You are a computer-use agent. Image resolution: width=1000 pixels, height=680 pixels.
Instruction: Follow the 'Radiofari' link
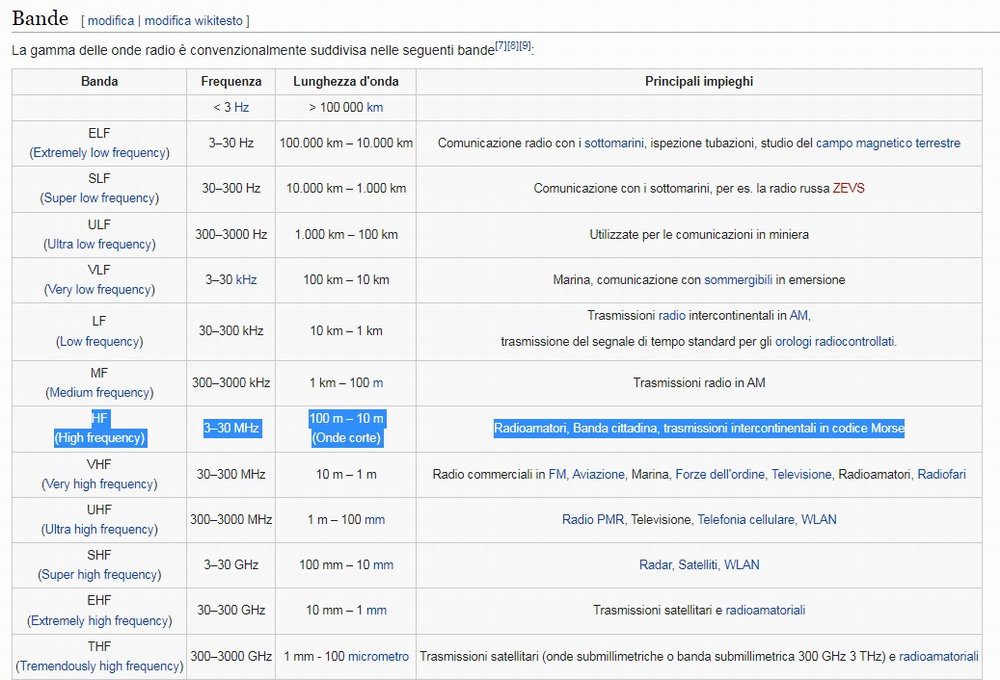(x=941, y=474)
